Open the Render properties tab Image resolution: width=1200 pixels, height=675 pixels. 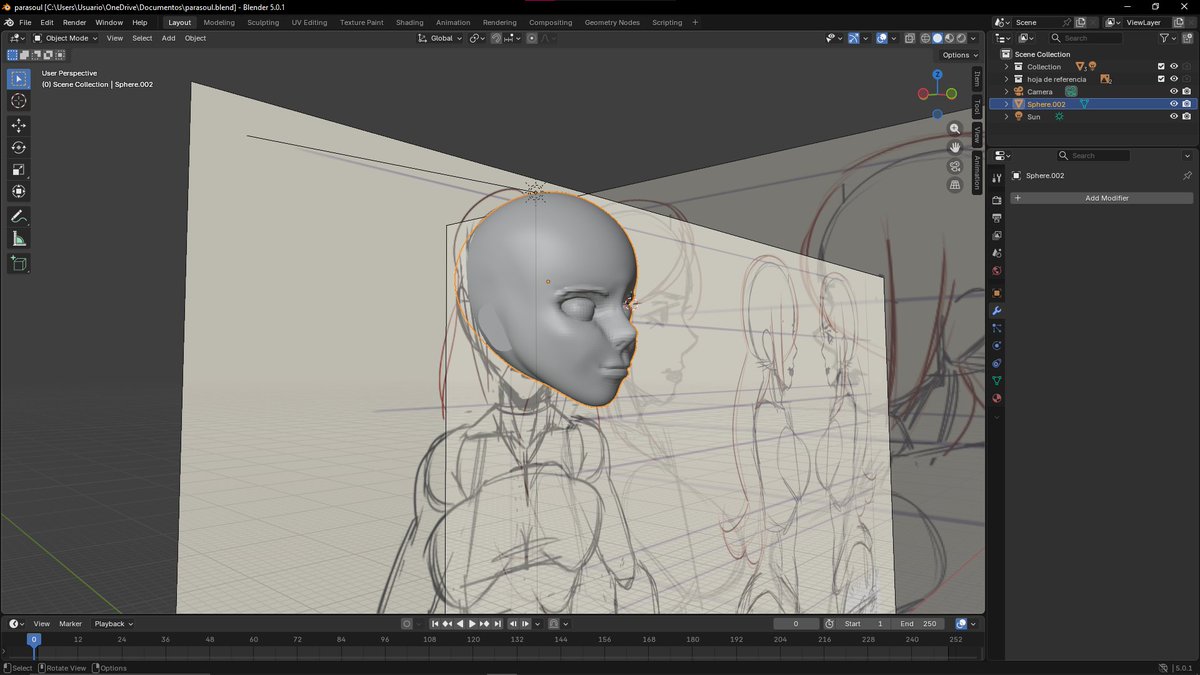click(x=997, y=200)
